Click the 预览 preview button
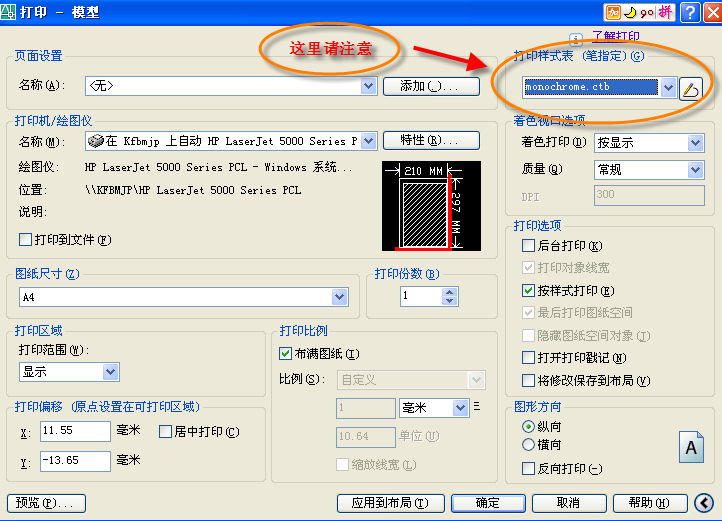722x521 pixels. pos(47,503)
